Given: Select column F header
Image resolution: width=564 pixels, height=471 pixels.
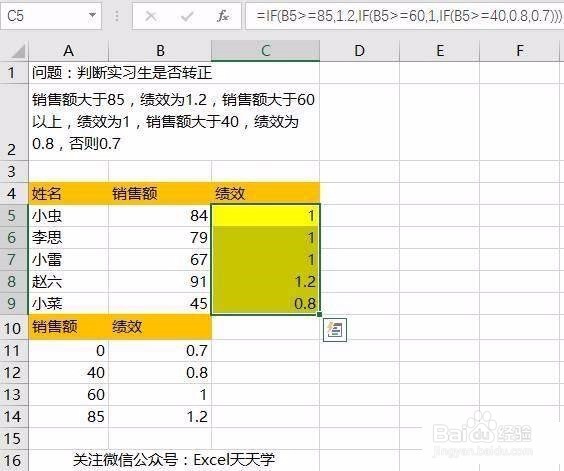Looking at the screenshot, I should pos(519,51).
